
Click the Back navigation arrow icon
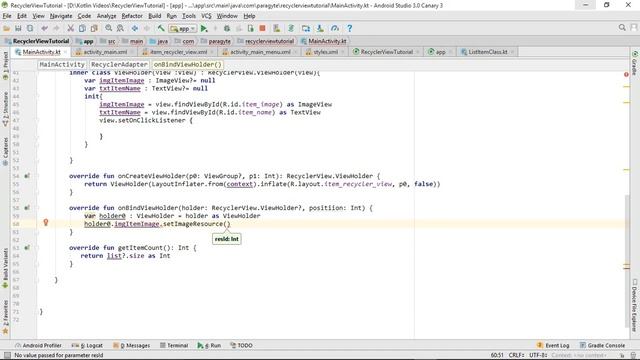click(135, 28)
